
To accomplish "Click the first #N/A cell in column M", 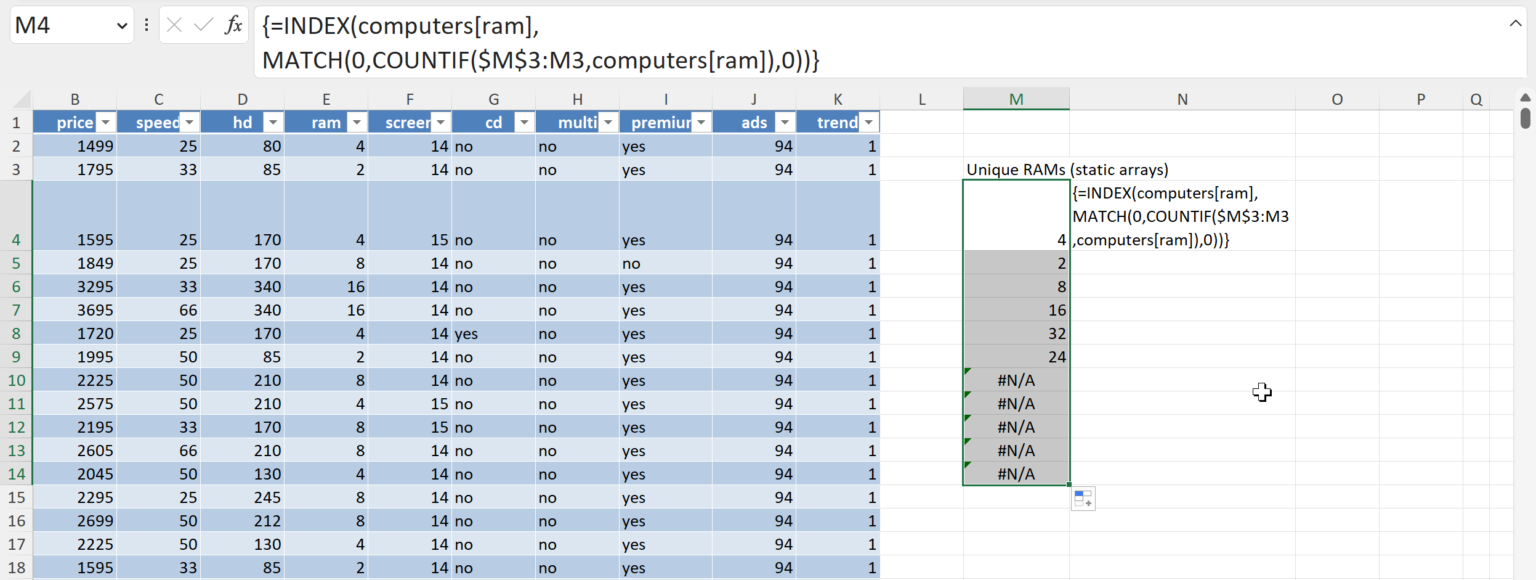I will point(1016,380).
